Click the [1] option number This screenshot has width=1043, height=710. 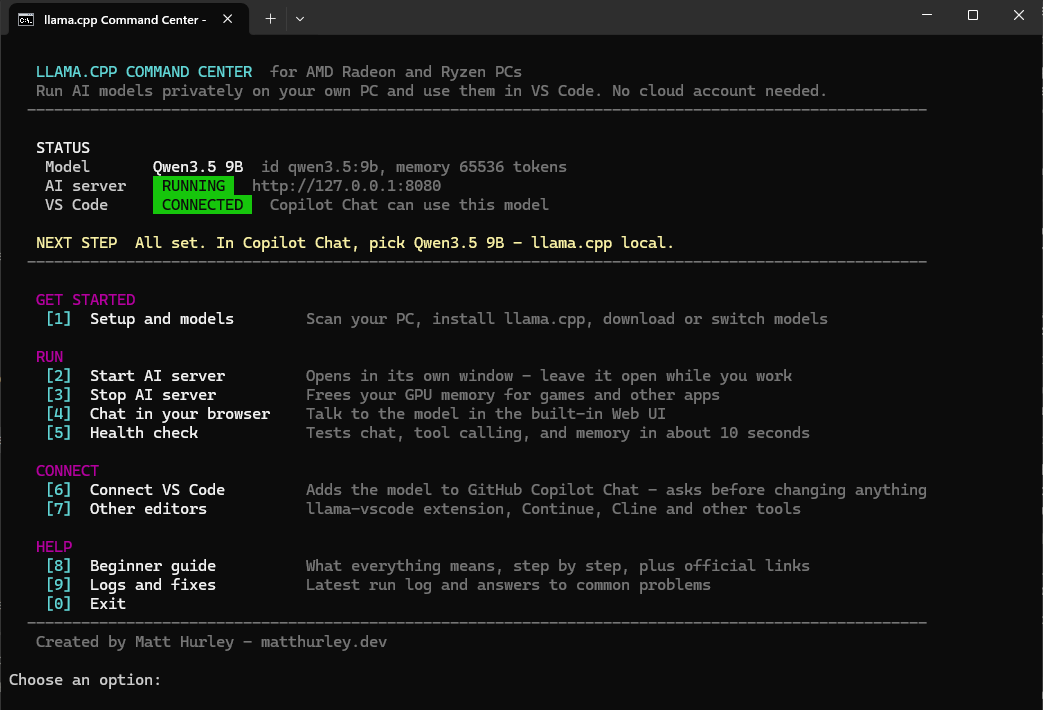pyautogui.click(x=59, y=319)
